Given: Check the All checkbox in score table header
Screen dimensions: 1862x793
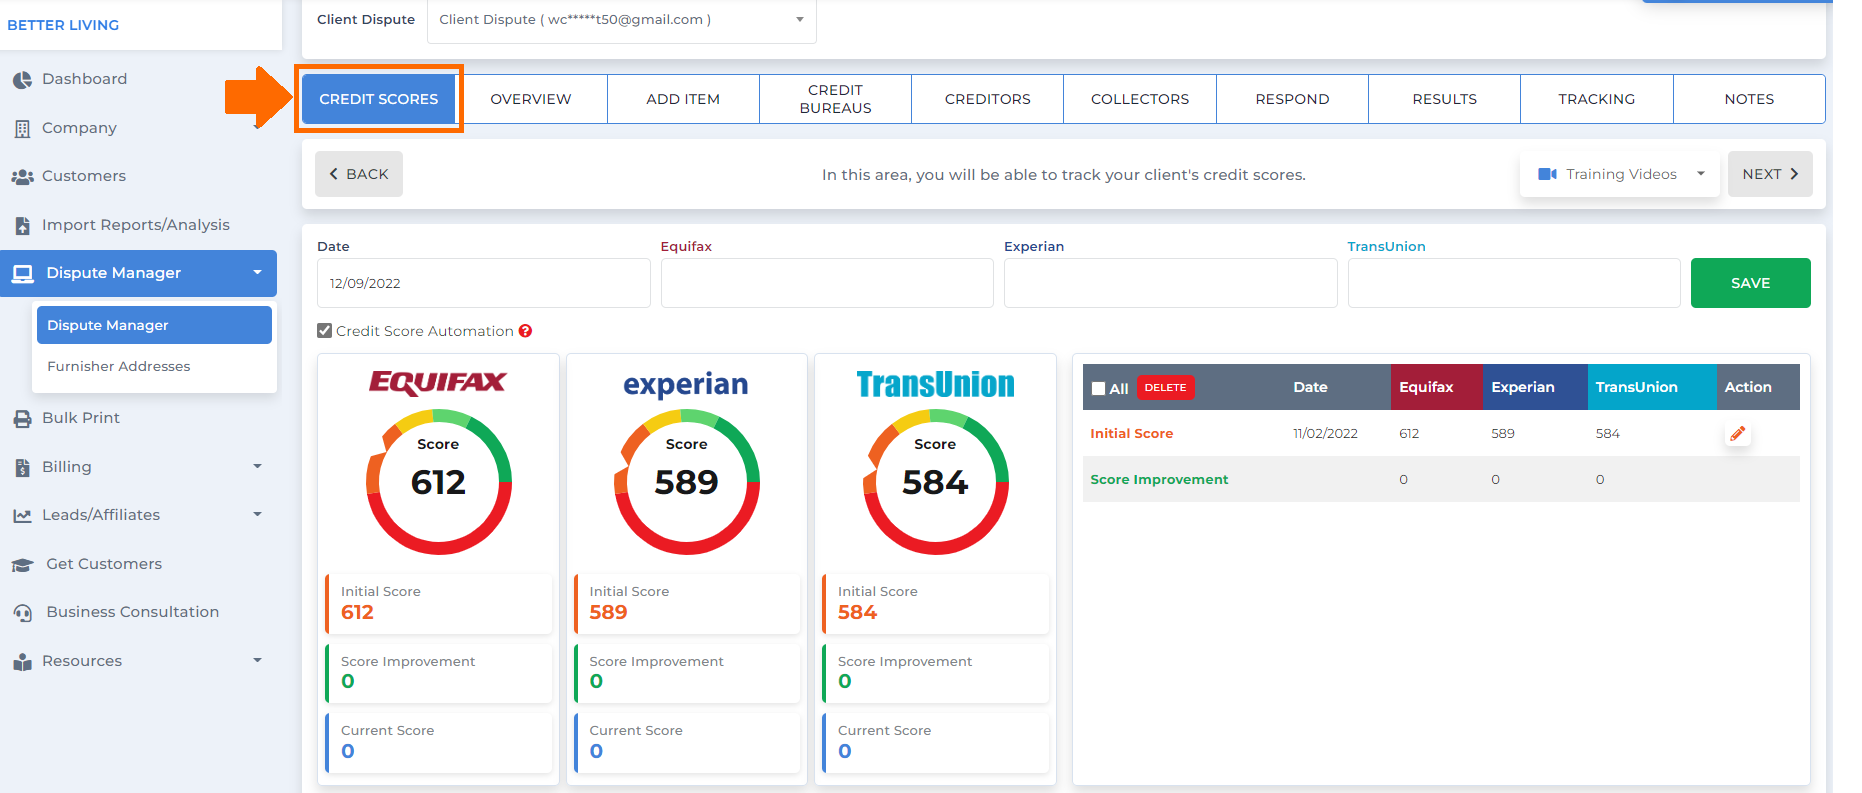Looking at the screenshot, I should [1099, 389].
